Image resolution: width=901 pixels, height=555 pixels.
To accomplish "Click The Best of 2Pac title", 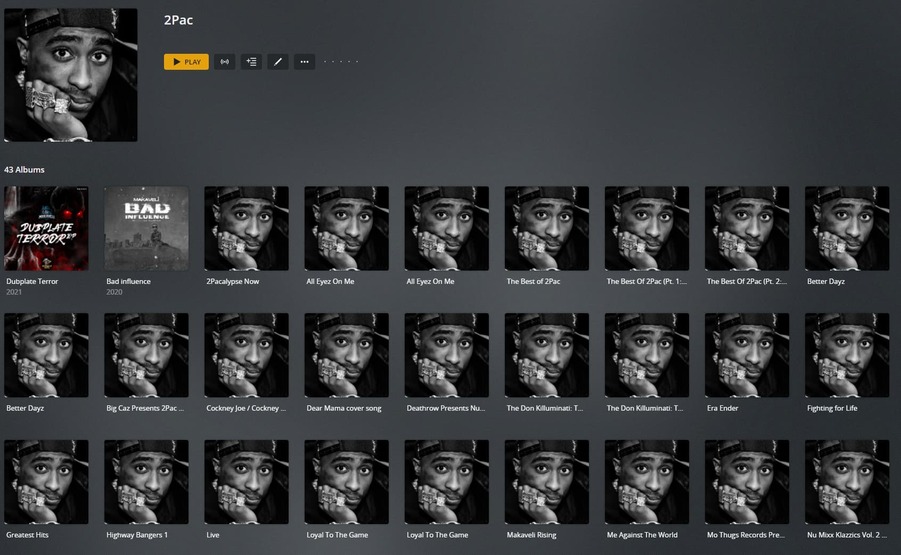I will pyautogui.click(x=533, y=282).
